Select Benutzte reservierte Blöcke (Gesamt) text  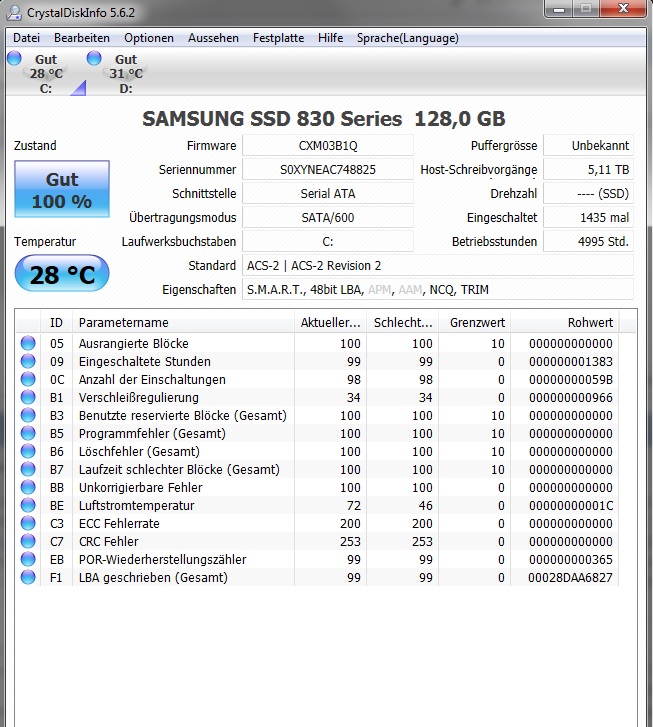[x=183, y=416]
